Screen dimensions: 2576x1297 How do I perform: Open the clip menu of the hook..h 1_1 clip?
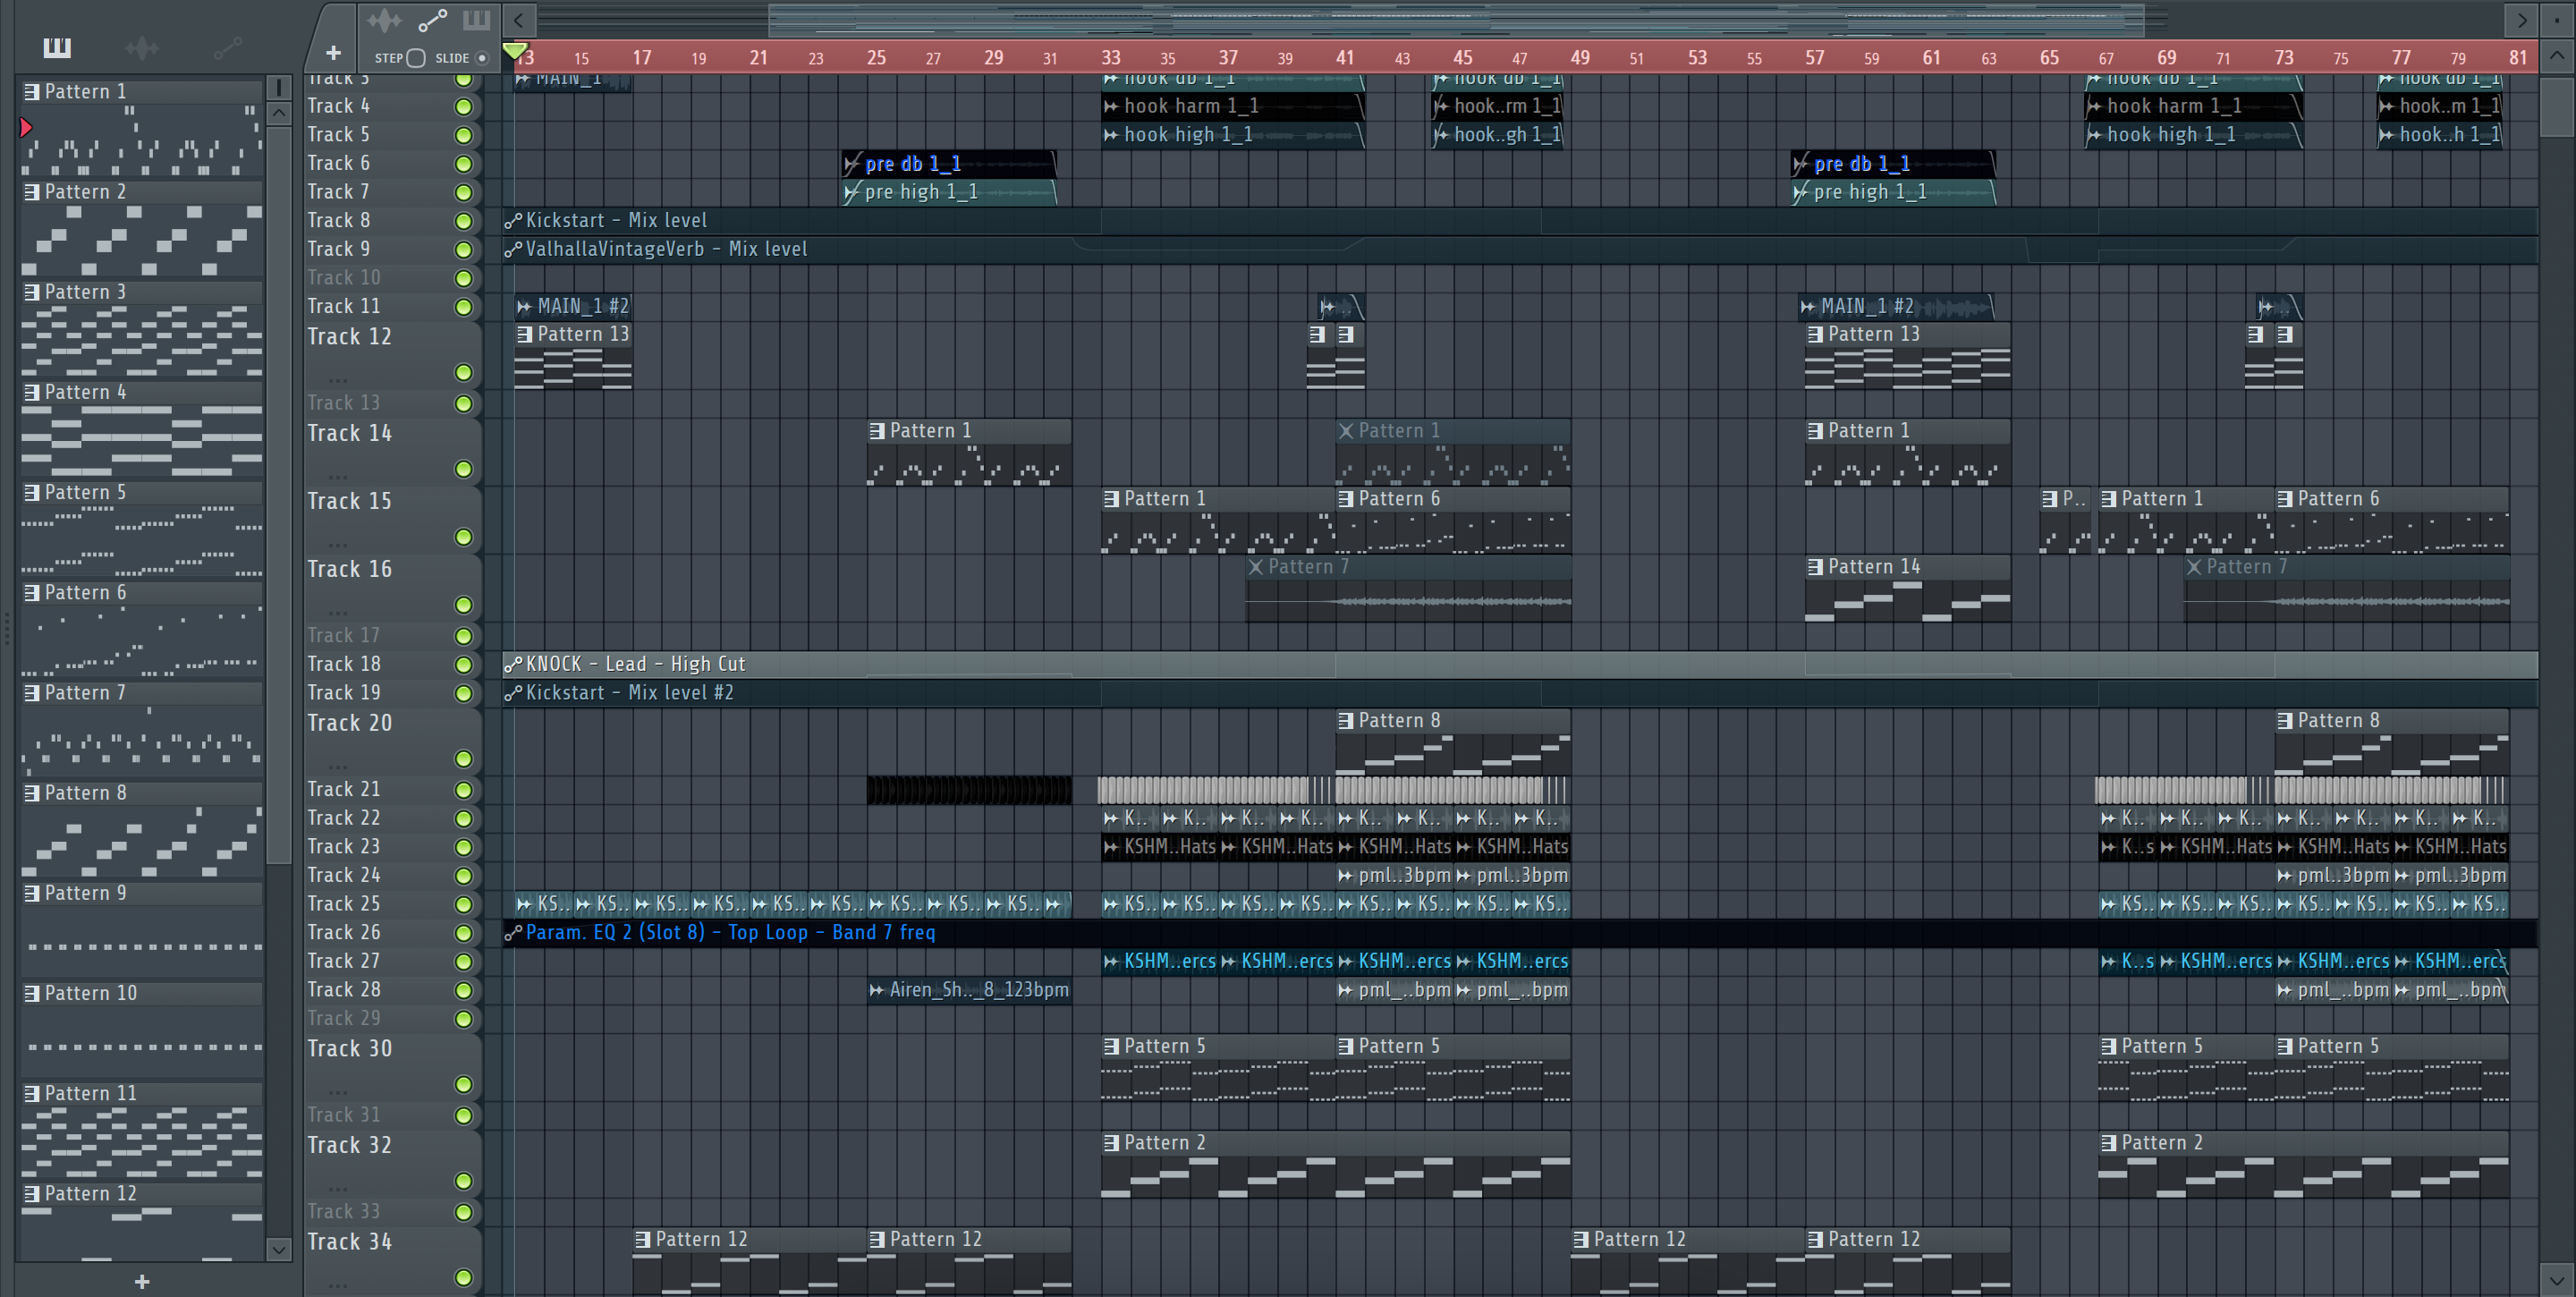[x=2387, y=135]
